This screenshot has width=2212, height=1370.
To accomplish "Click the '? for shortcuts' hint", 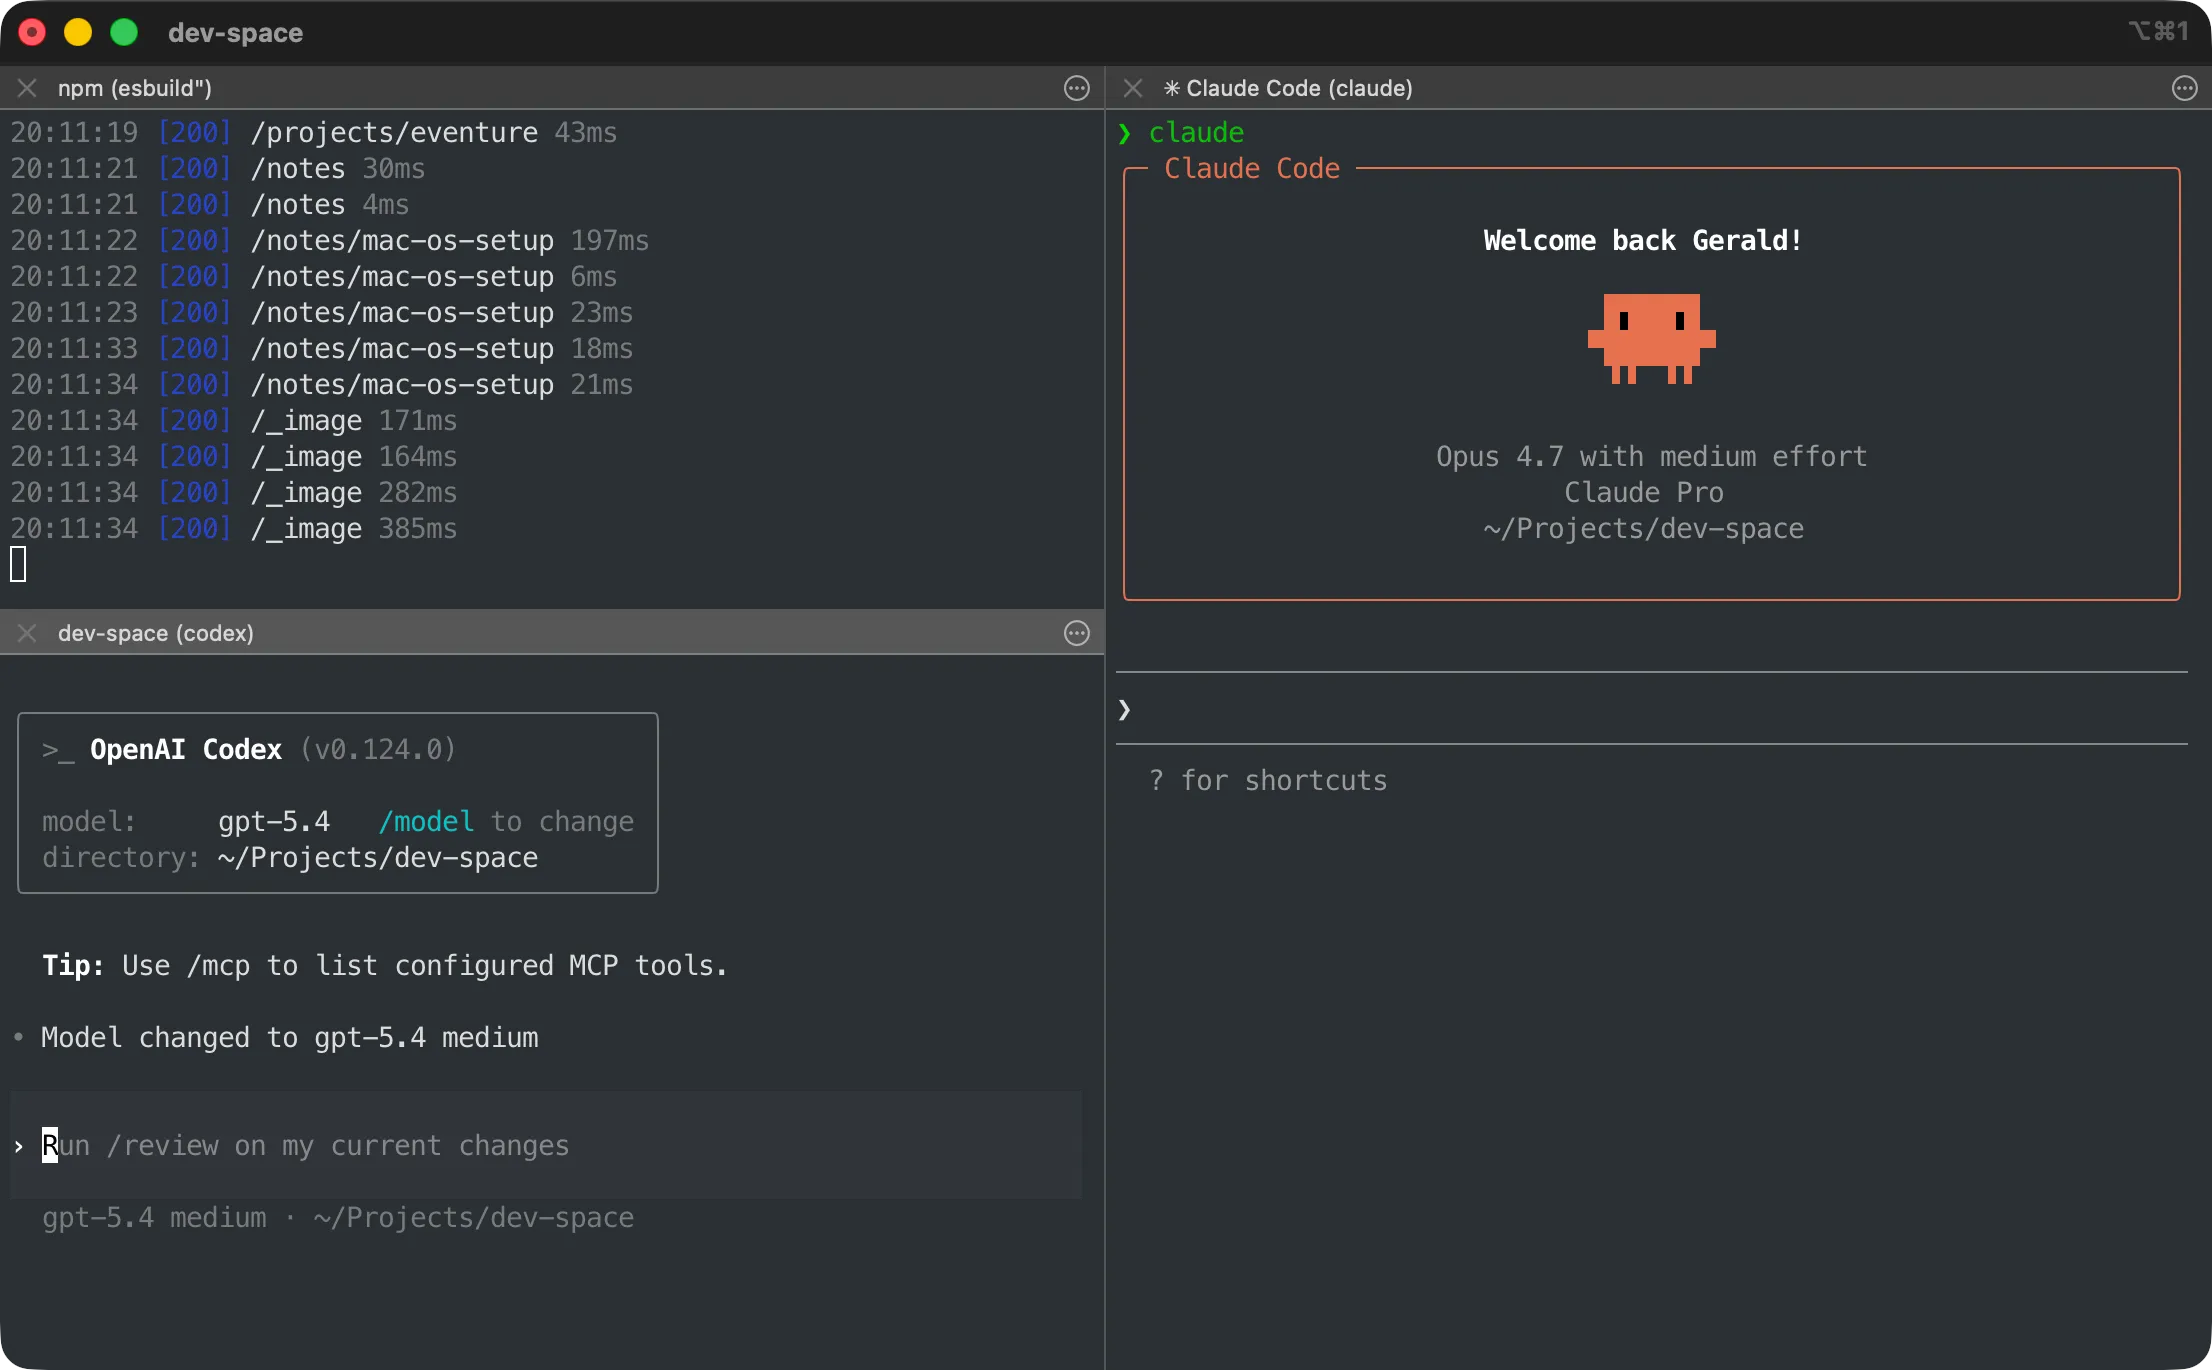I will coord(1268,780).
